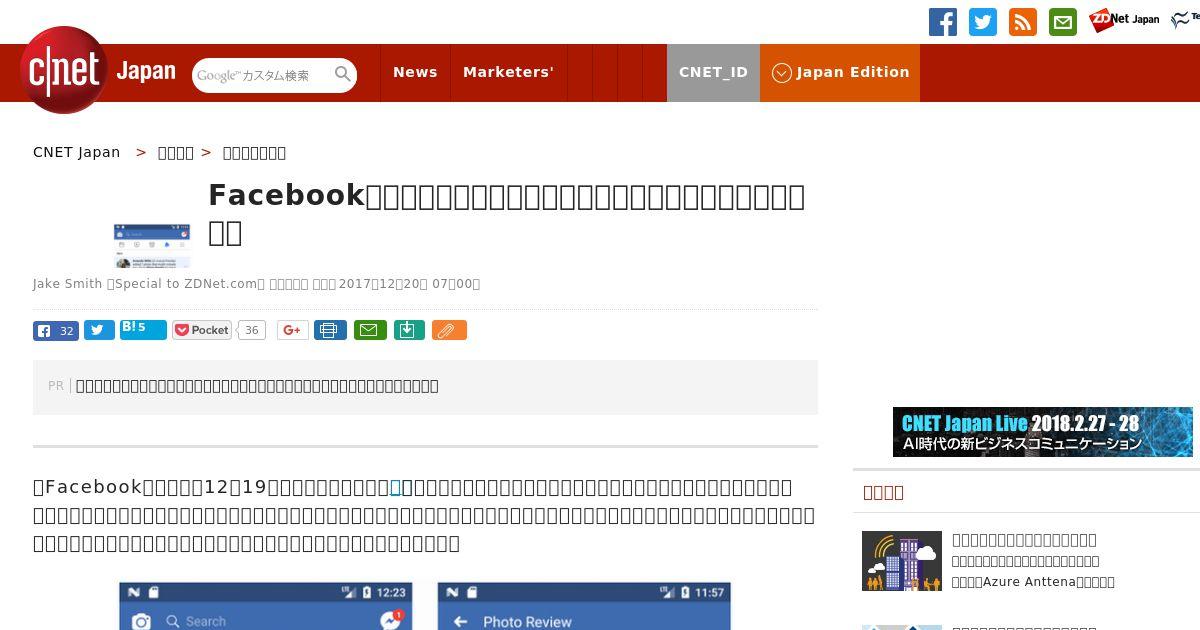Open the Facebook screenshot image with Search bar
Screen dimensions: 1200x630
(x=266, y=606)
